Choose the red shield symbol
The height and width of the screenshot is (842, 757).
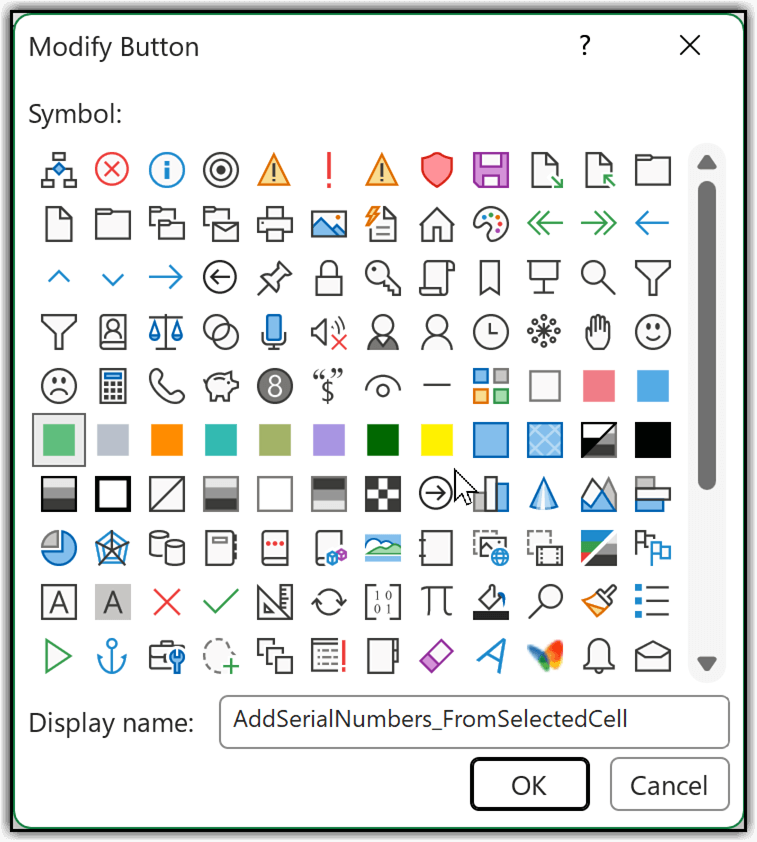(436, 170)
